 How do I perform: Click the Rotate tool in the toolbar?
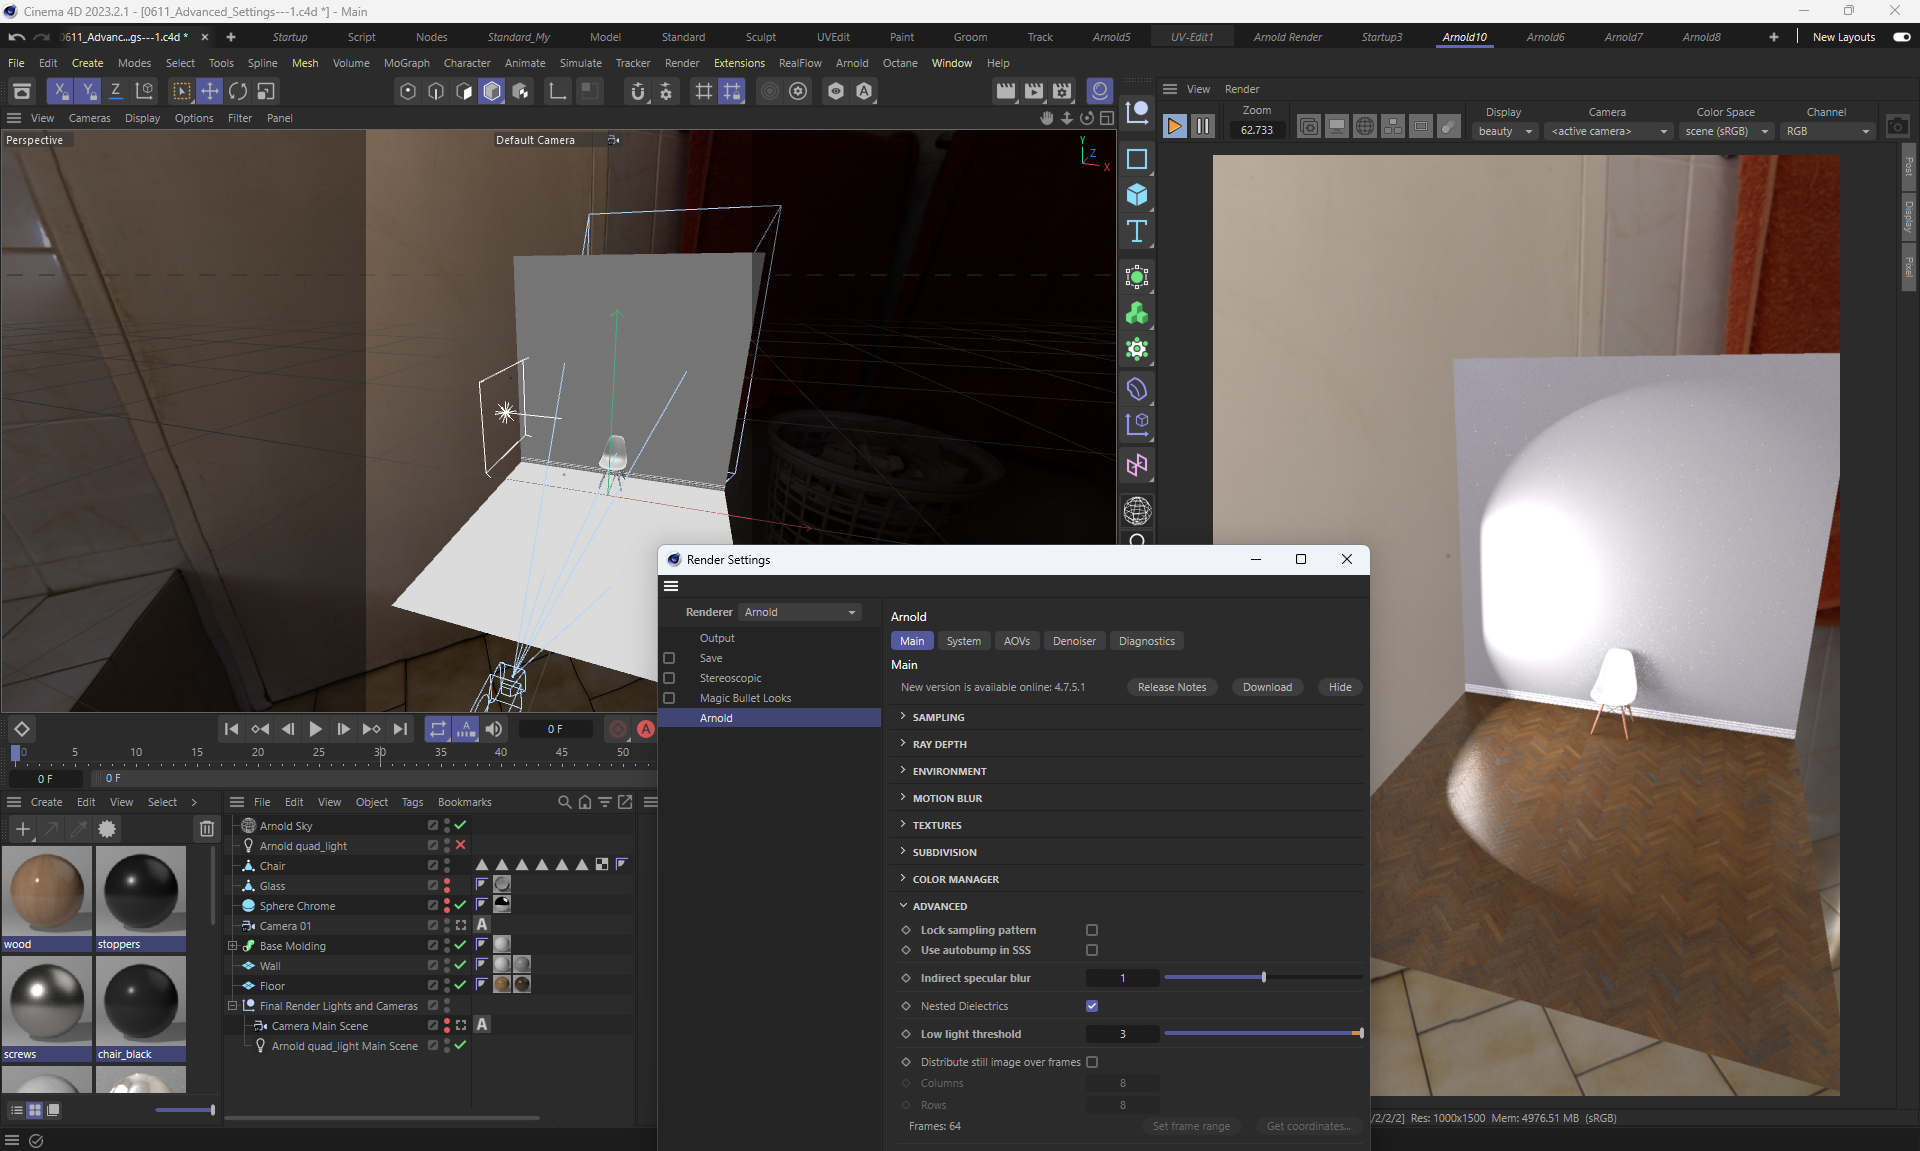pyautogui.click(x=238, y=91)
